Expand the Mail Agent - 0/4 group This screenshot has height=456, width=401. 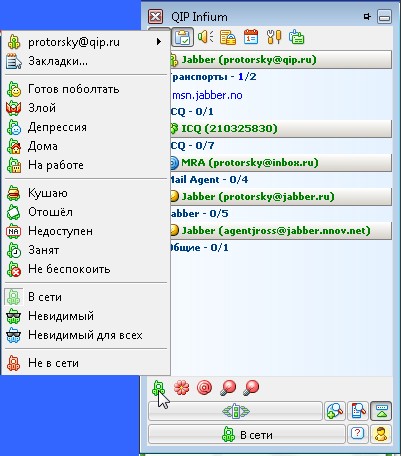[x=209, y=180]
